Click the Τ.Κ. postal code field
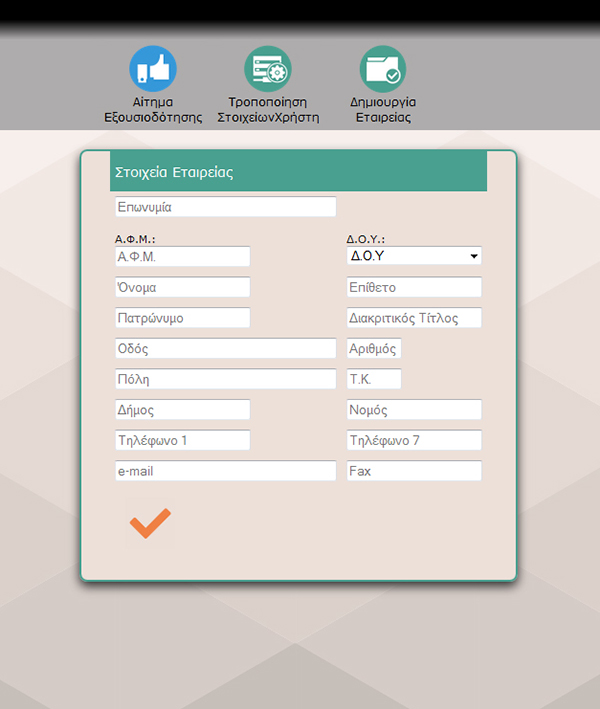600x709 pixels. (373, 380)
